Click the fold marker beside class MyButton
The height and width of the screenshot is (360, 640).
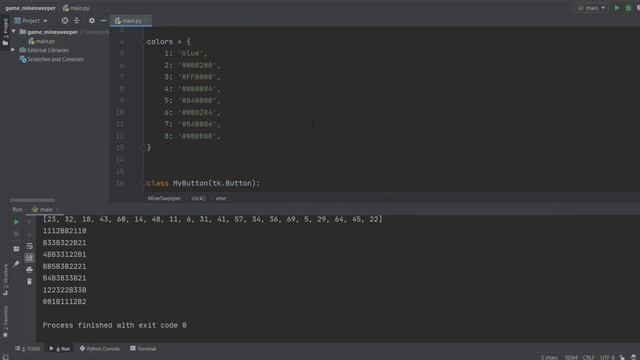tap(144, 183)
